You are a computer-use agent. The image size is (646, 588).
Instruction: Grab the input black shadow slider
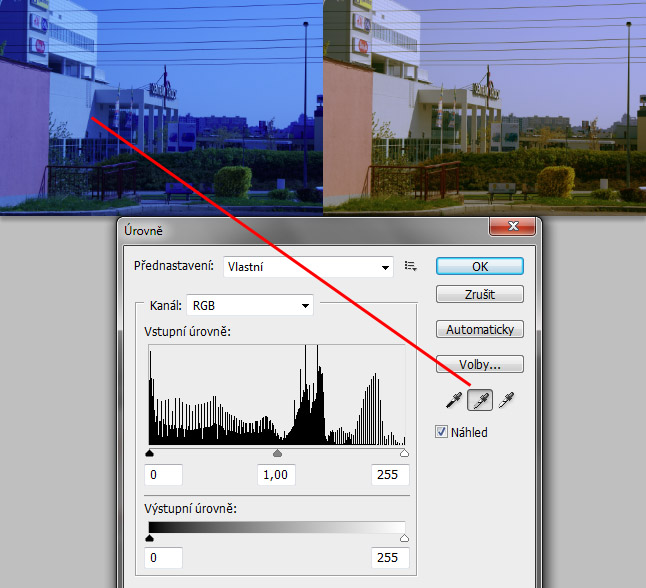tap(150, 453)
